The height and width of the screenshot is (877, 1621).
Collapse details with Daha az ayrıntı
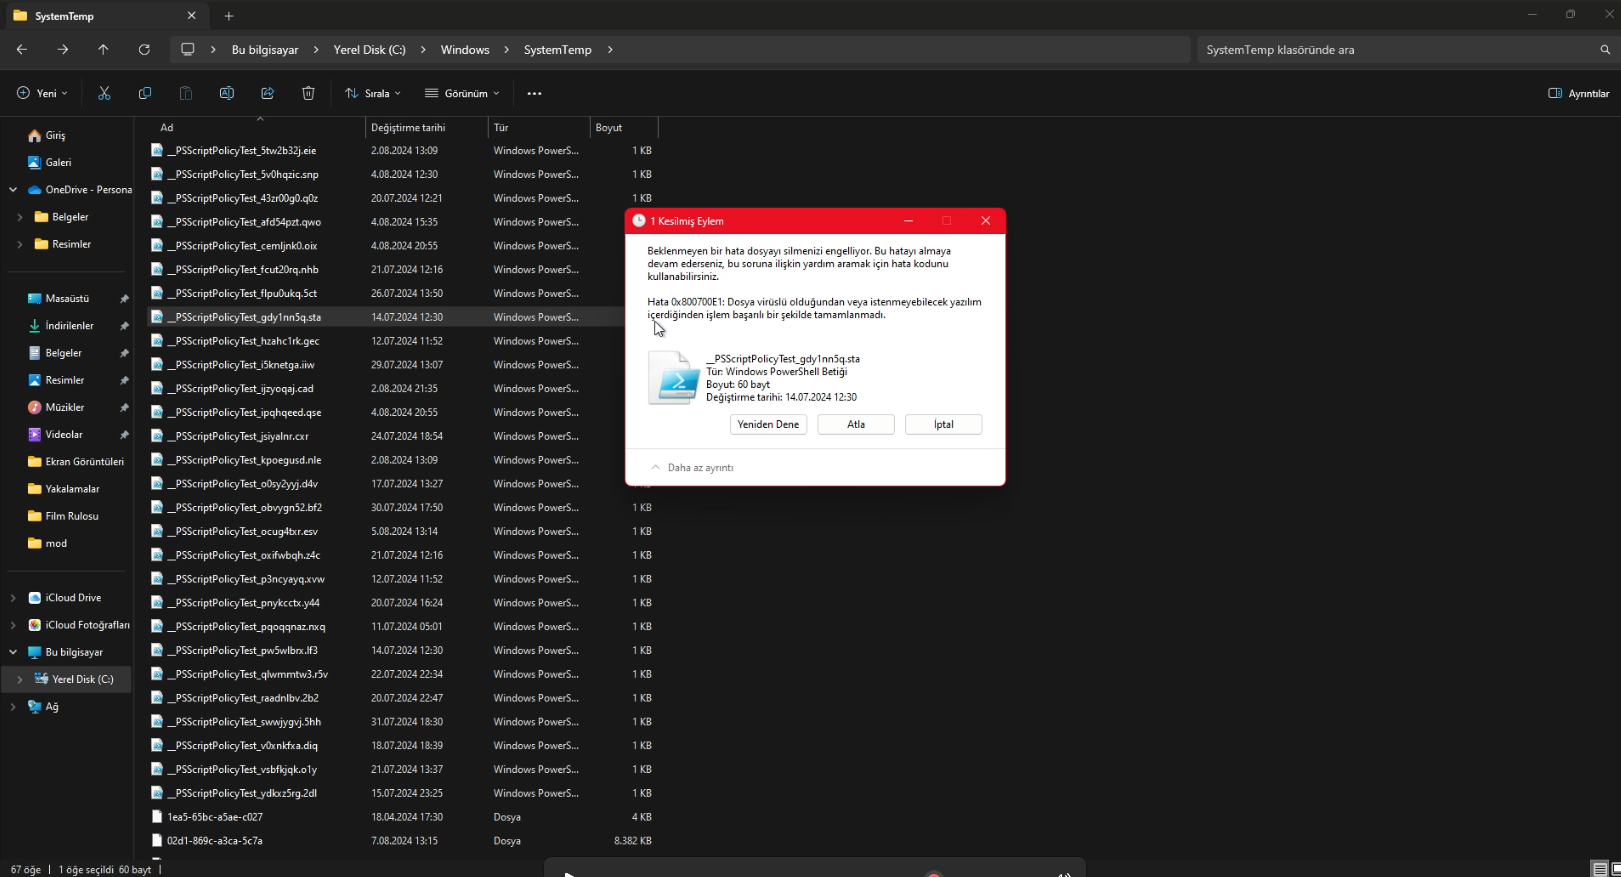pos(692,468)
